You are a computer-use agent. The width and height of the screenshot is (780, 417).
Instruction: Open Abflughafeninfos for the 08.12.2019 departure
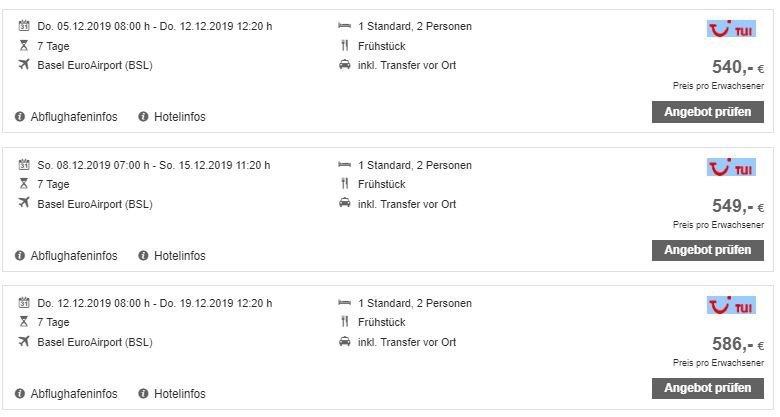tap(73, 256)
